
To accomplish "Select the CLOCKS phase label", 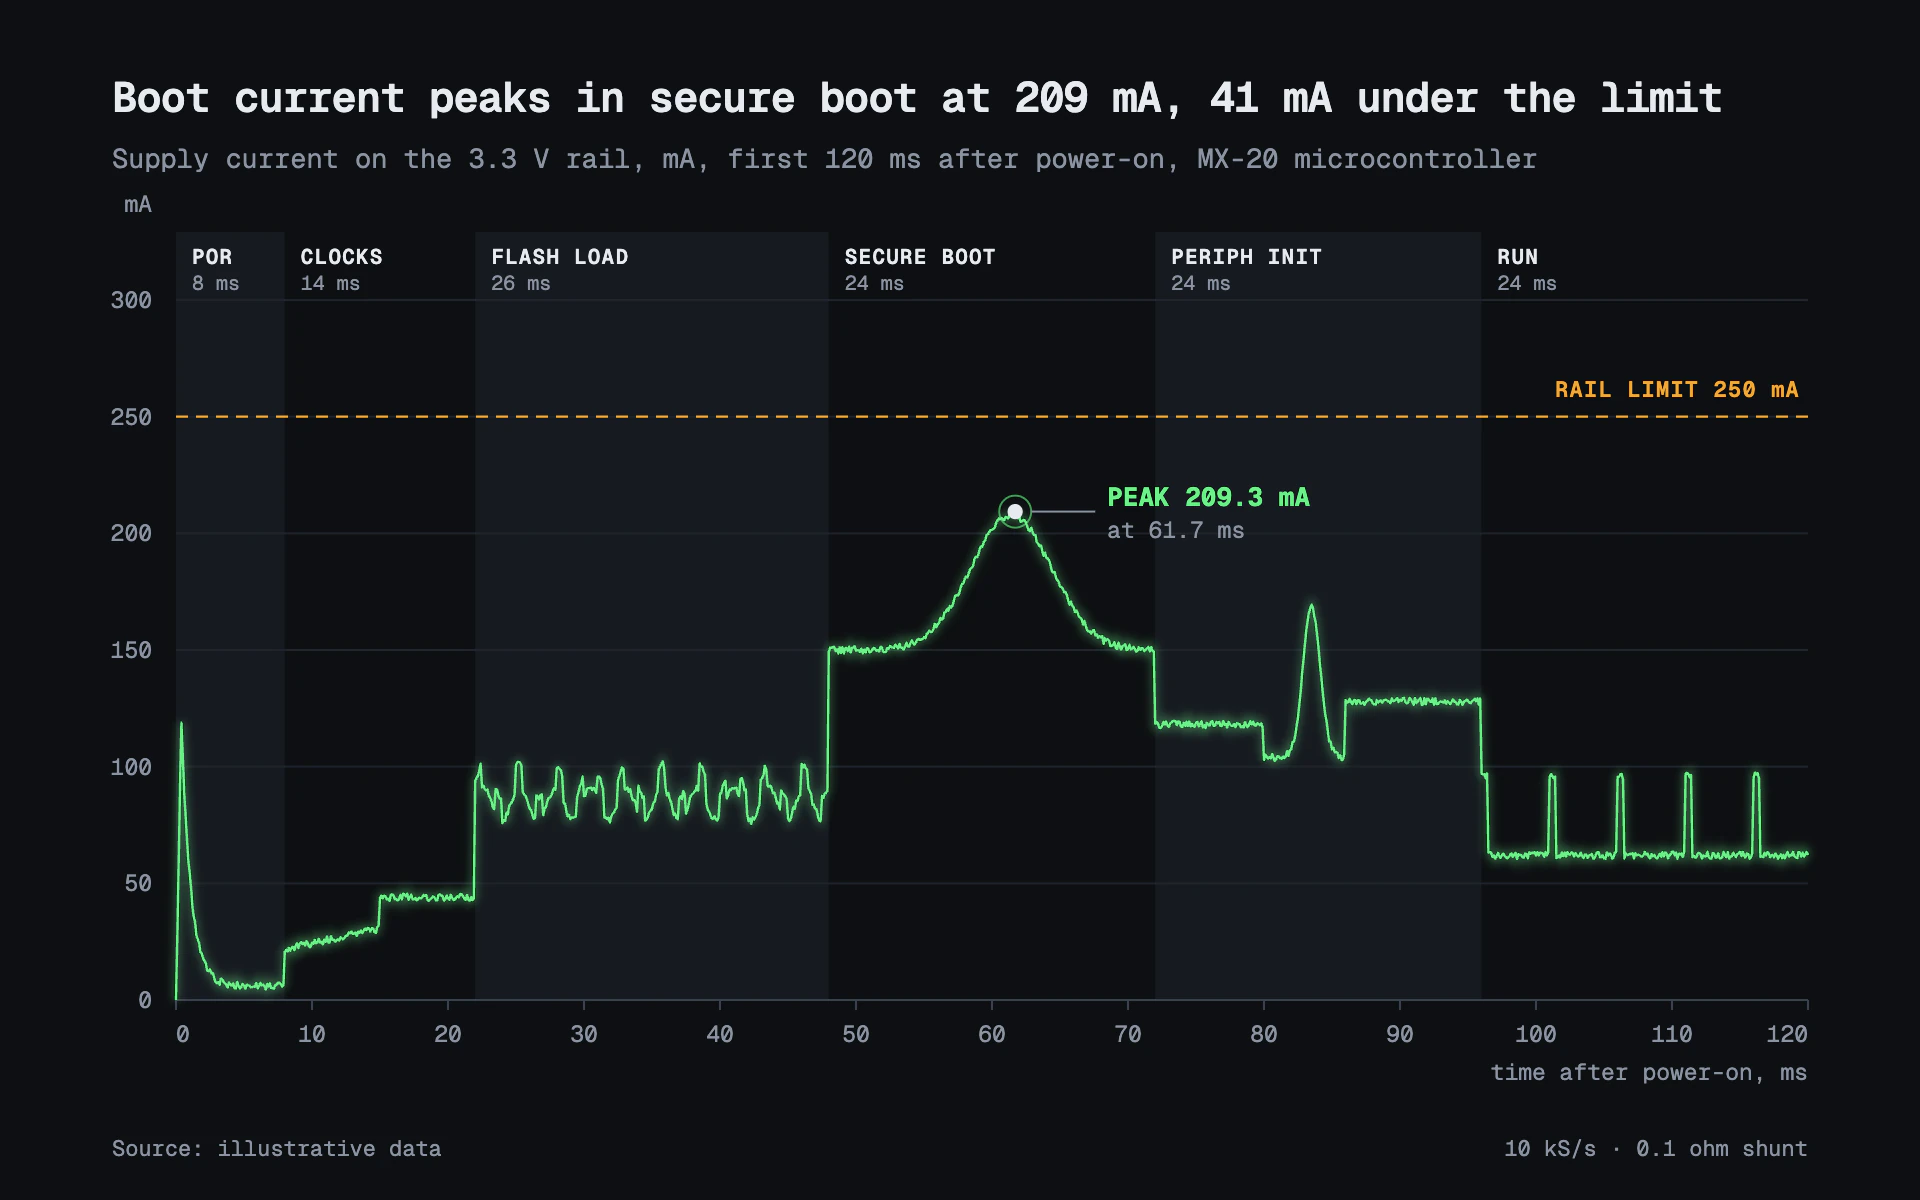I will pyautogui.click(x=341, y=257).
